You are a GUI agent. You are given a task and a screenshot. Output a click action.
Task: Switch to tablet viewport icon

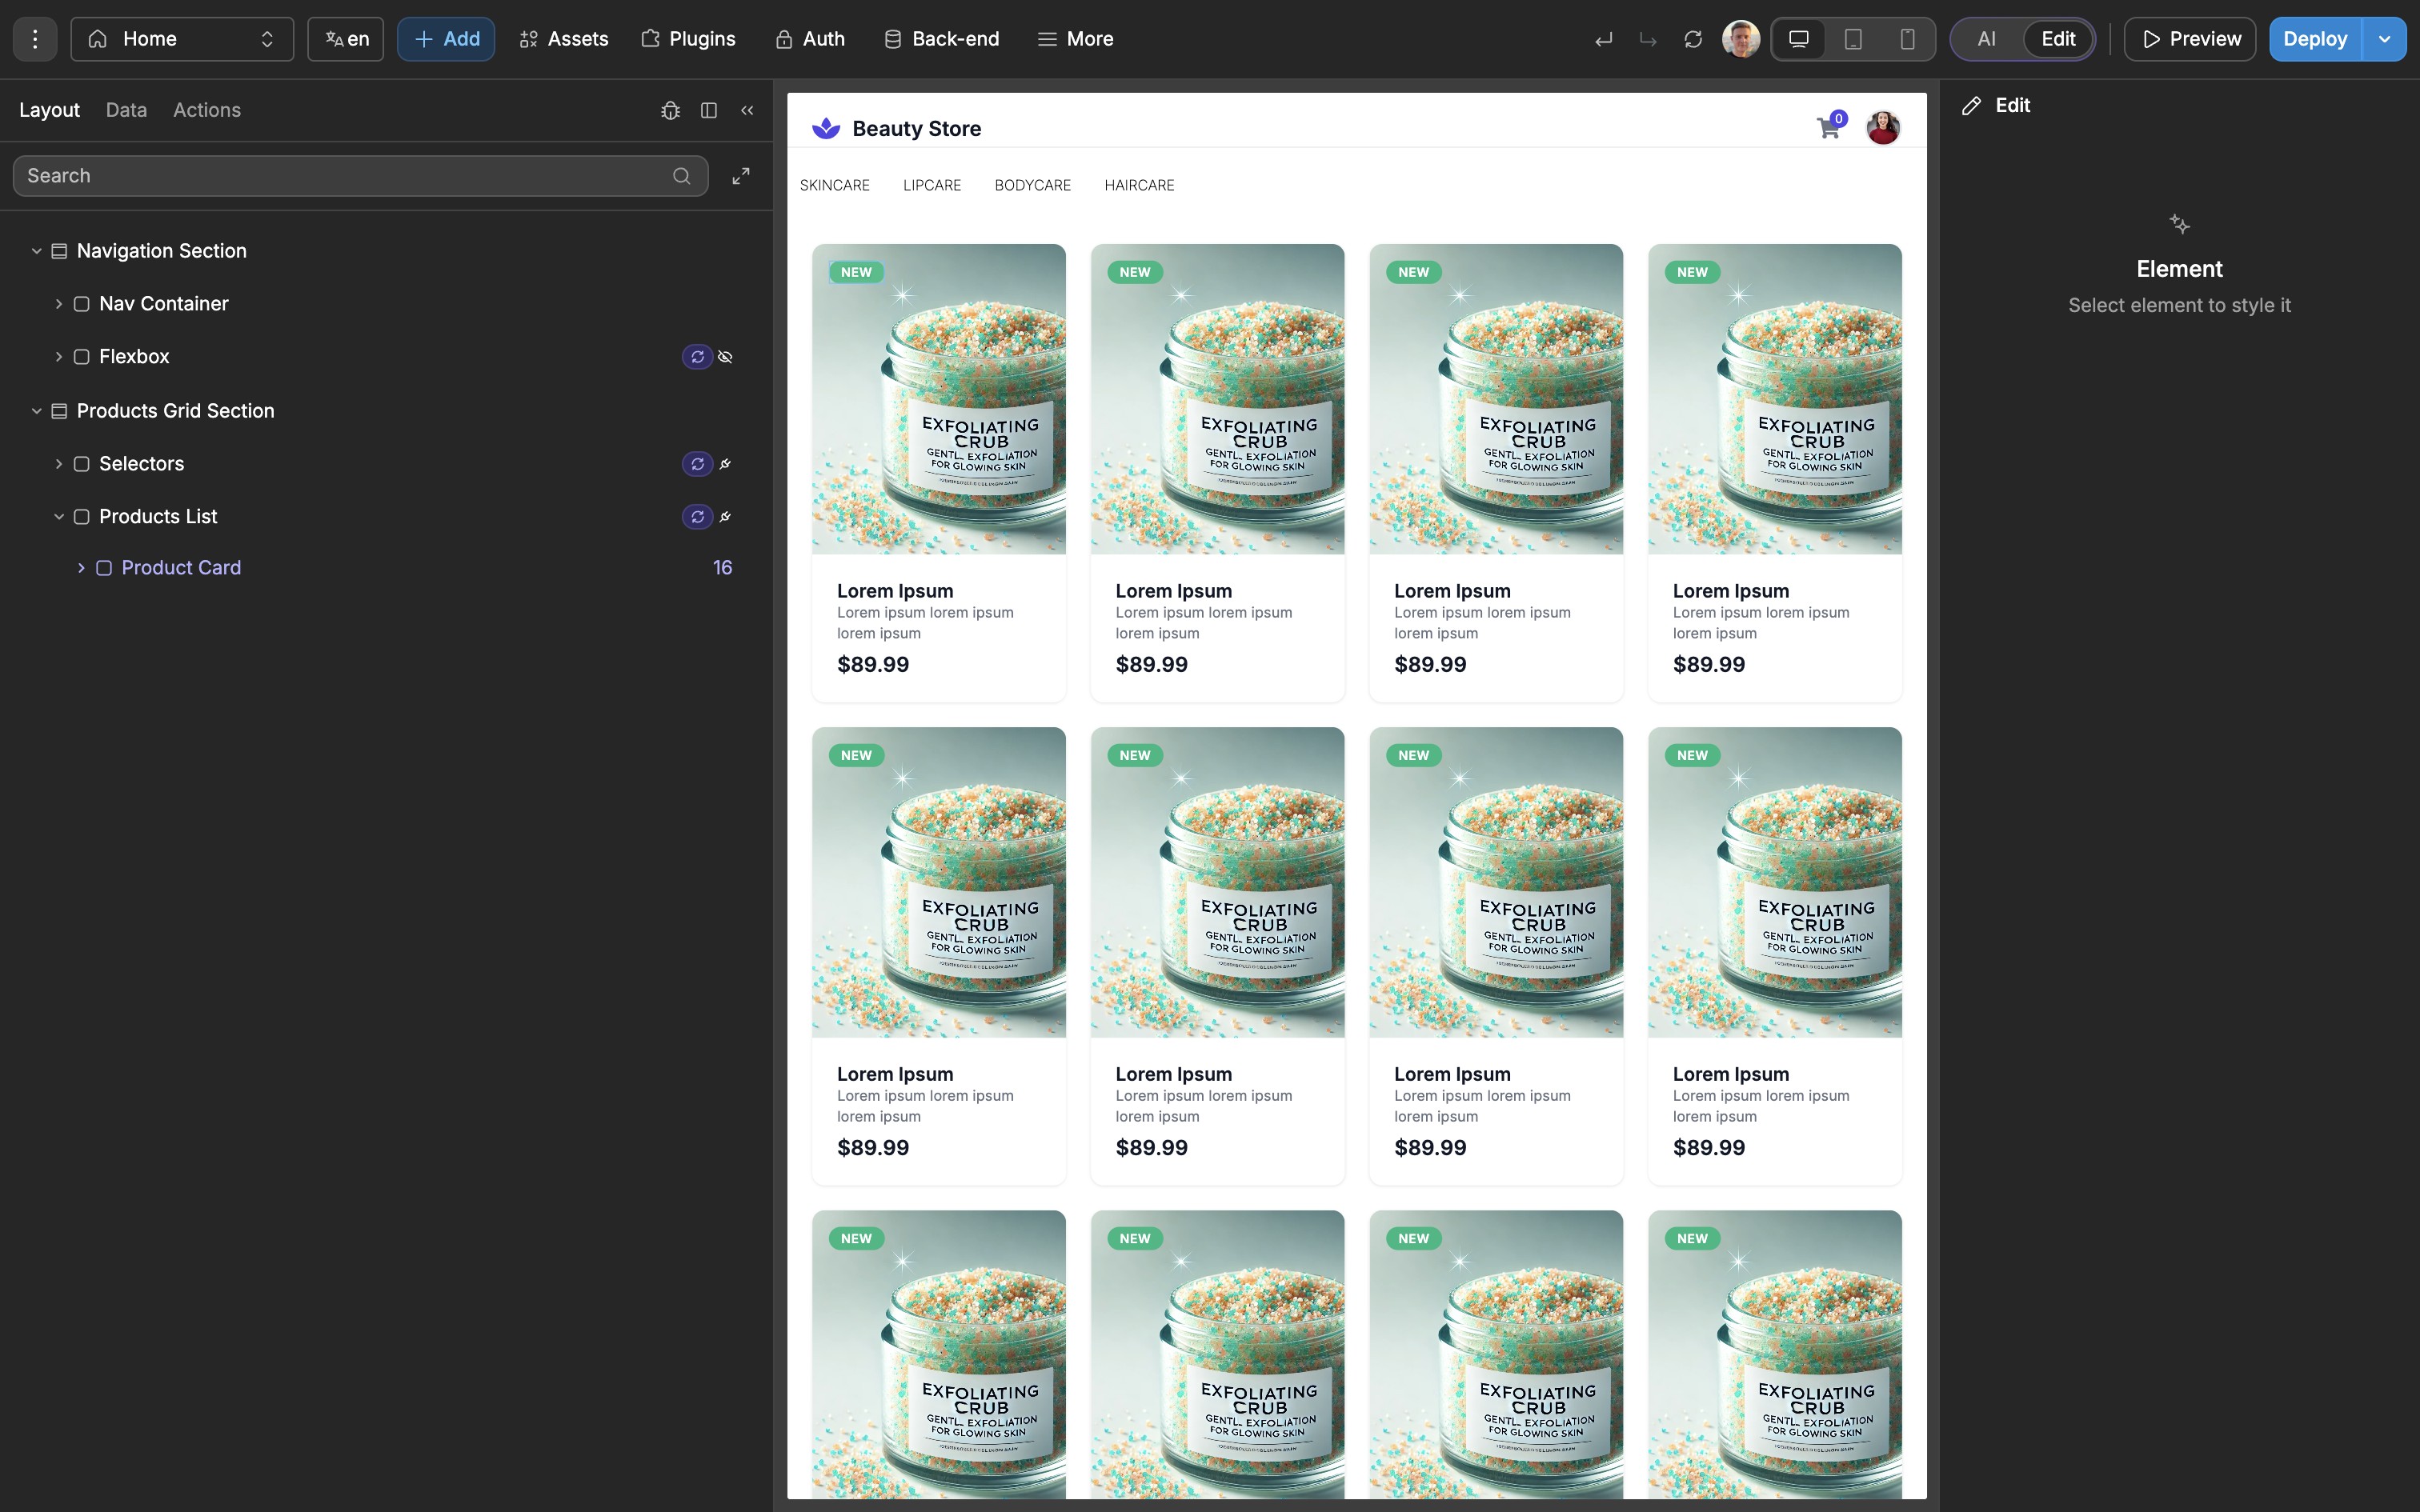point(1853,39)
